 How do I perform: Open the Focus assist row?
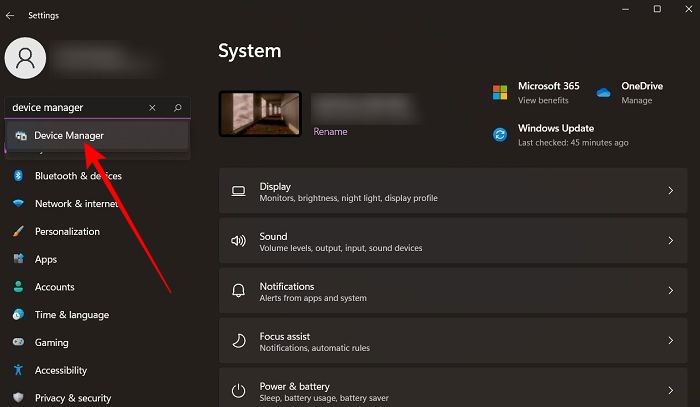(453, 341)
